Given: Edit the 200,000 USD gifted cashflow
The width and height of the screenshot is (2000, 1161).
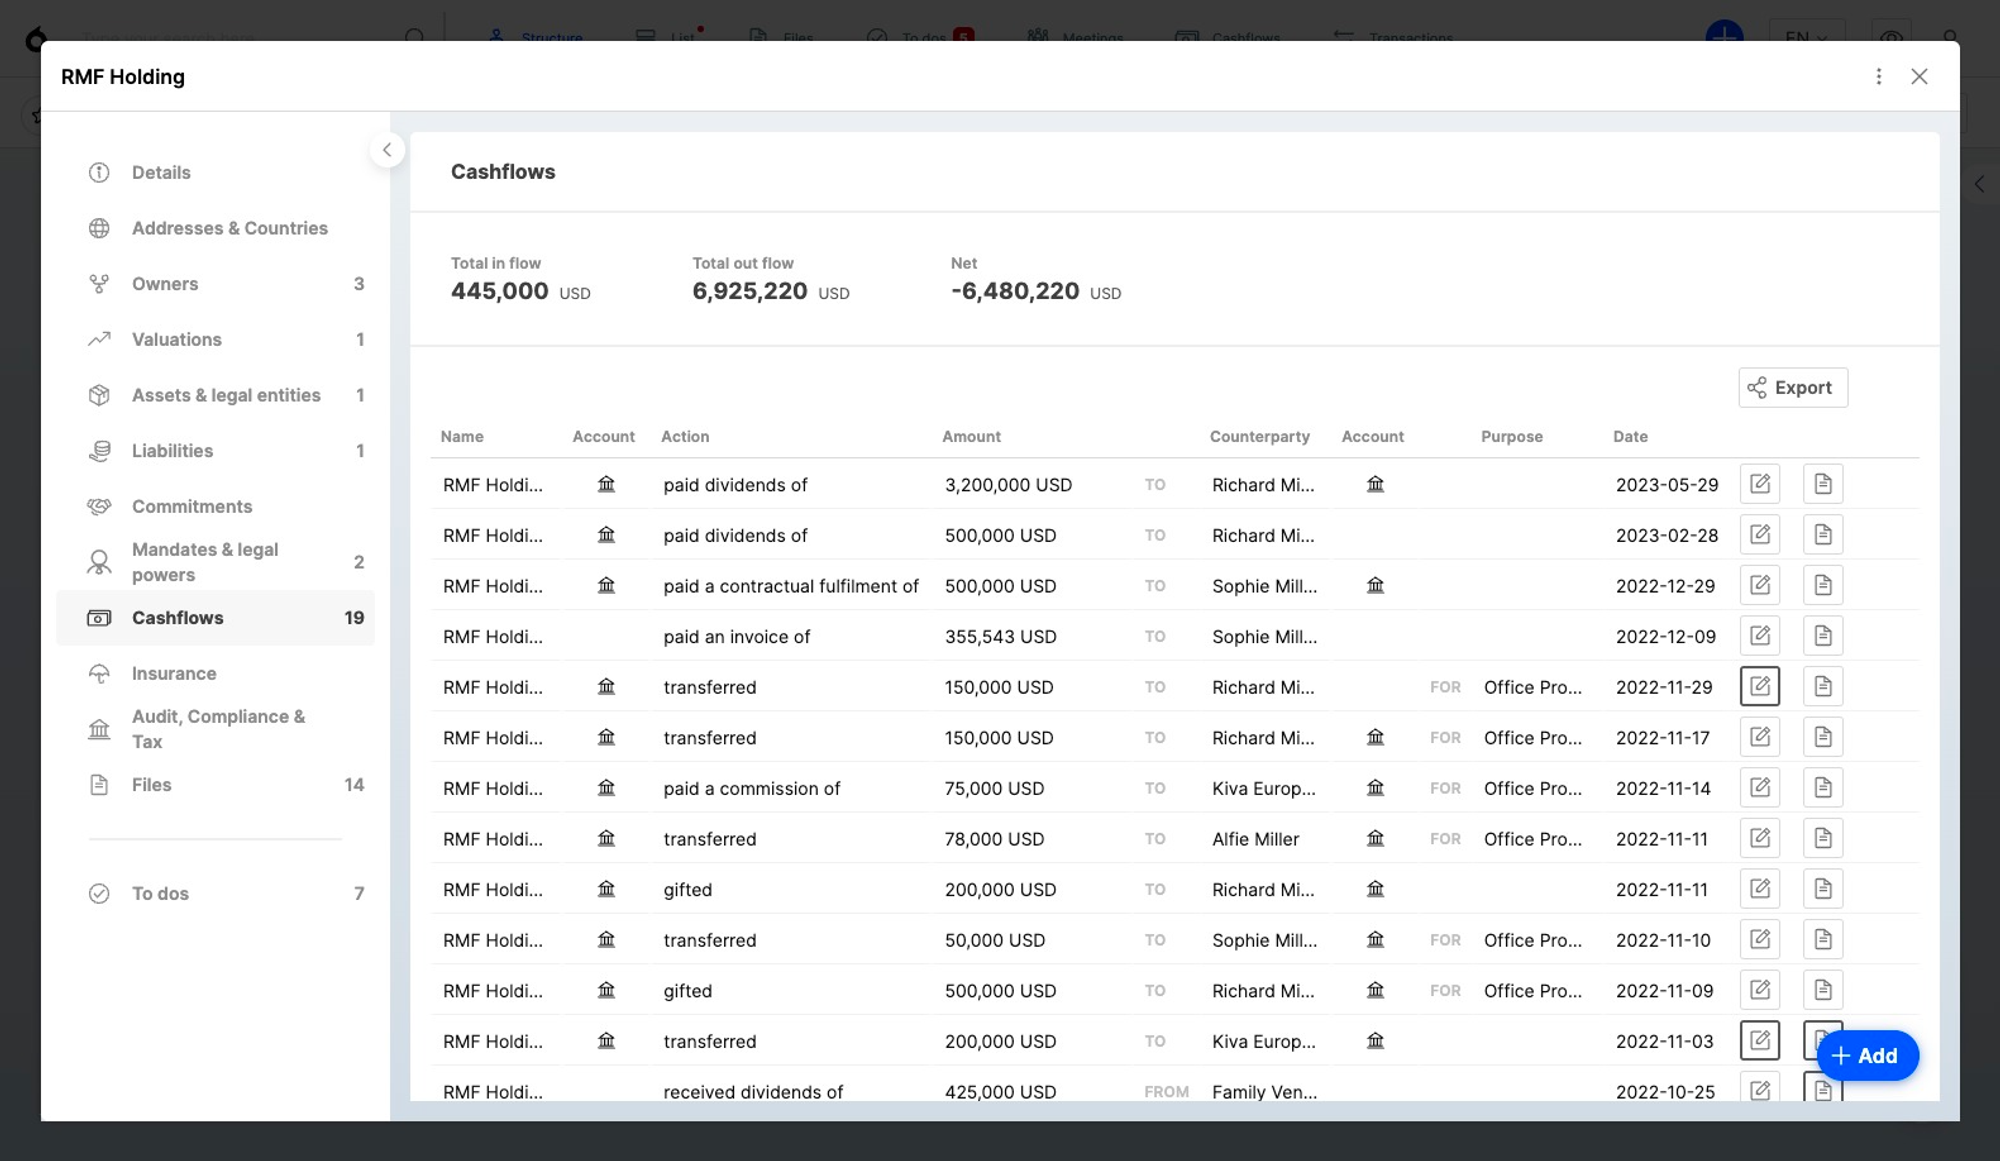Looking at the screenshot, I should pos(1760,889).
